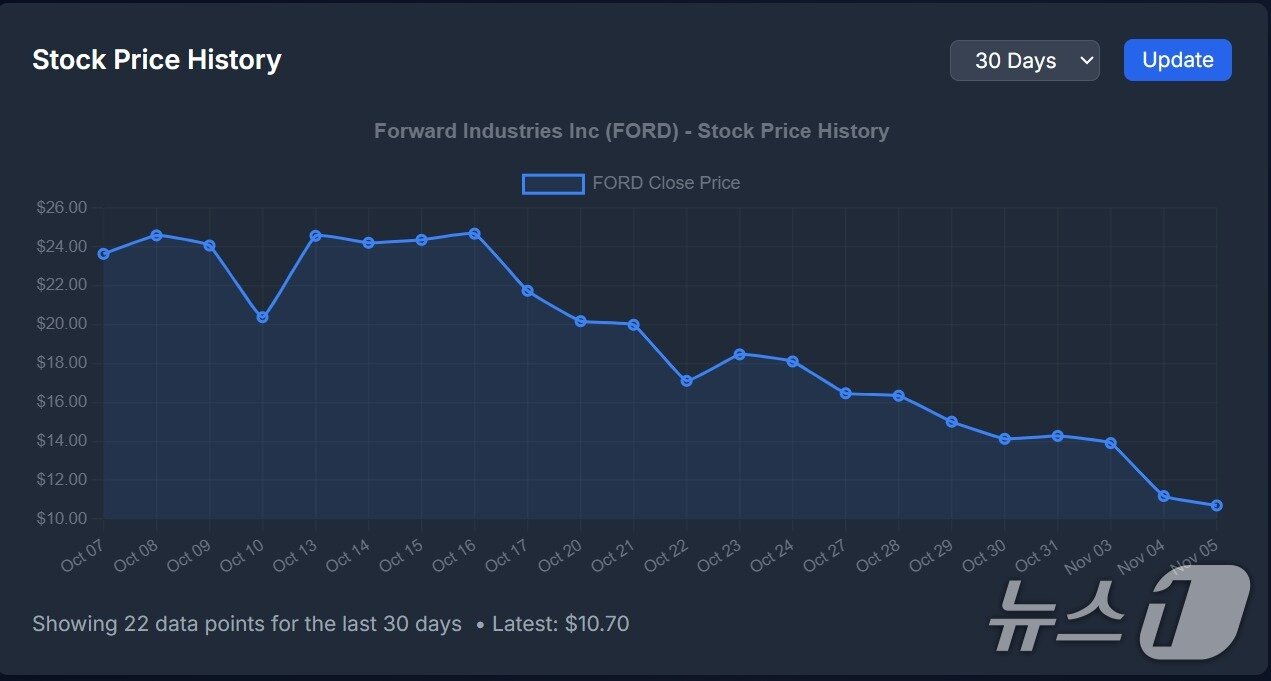
Task: Open the 30 Days range dropdown
Action: click(x=1024, y=60)
